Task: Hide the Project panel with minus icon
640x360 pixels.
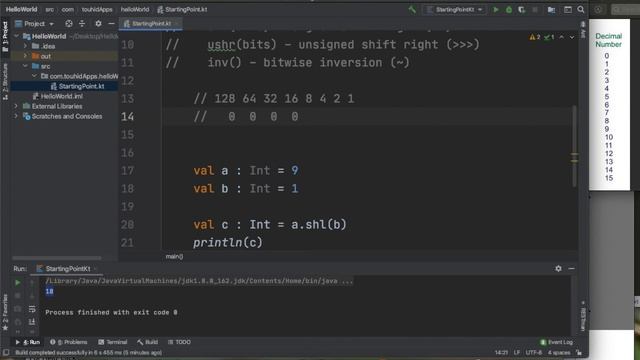Action: coord(111,24)
